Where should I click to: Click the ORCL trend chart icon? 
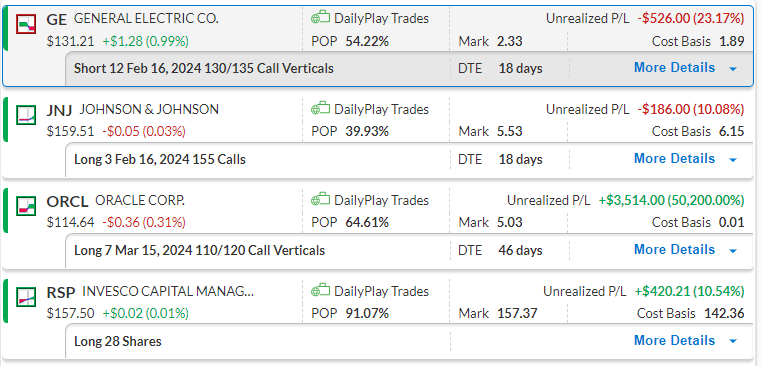(26, 206)
